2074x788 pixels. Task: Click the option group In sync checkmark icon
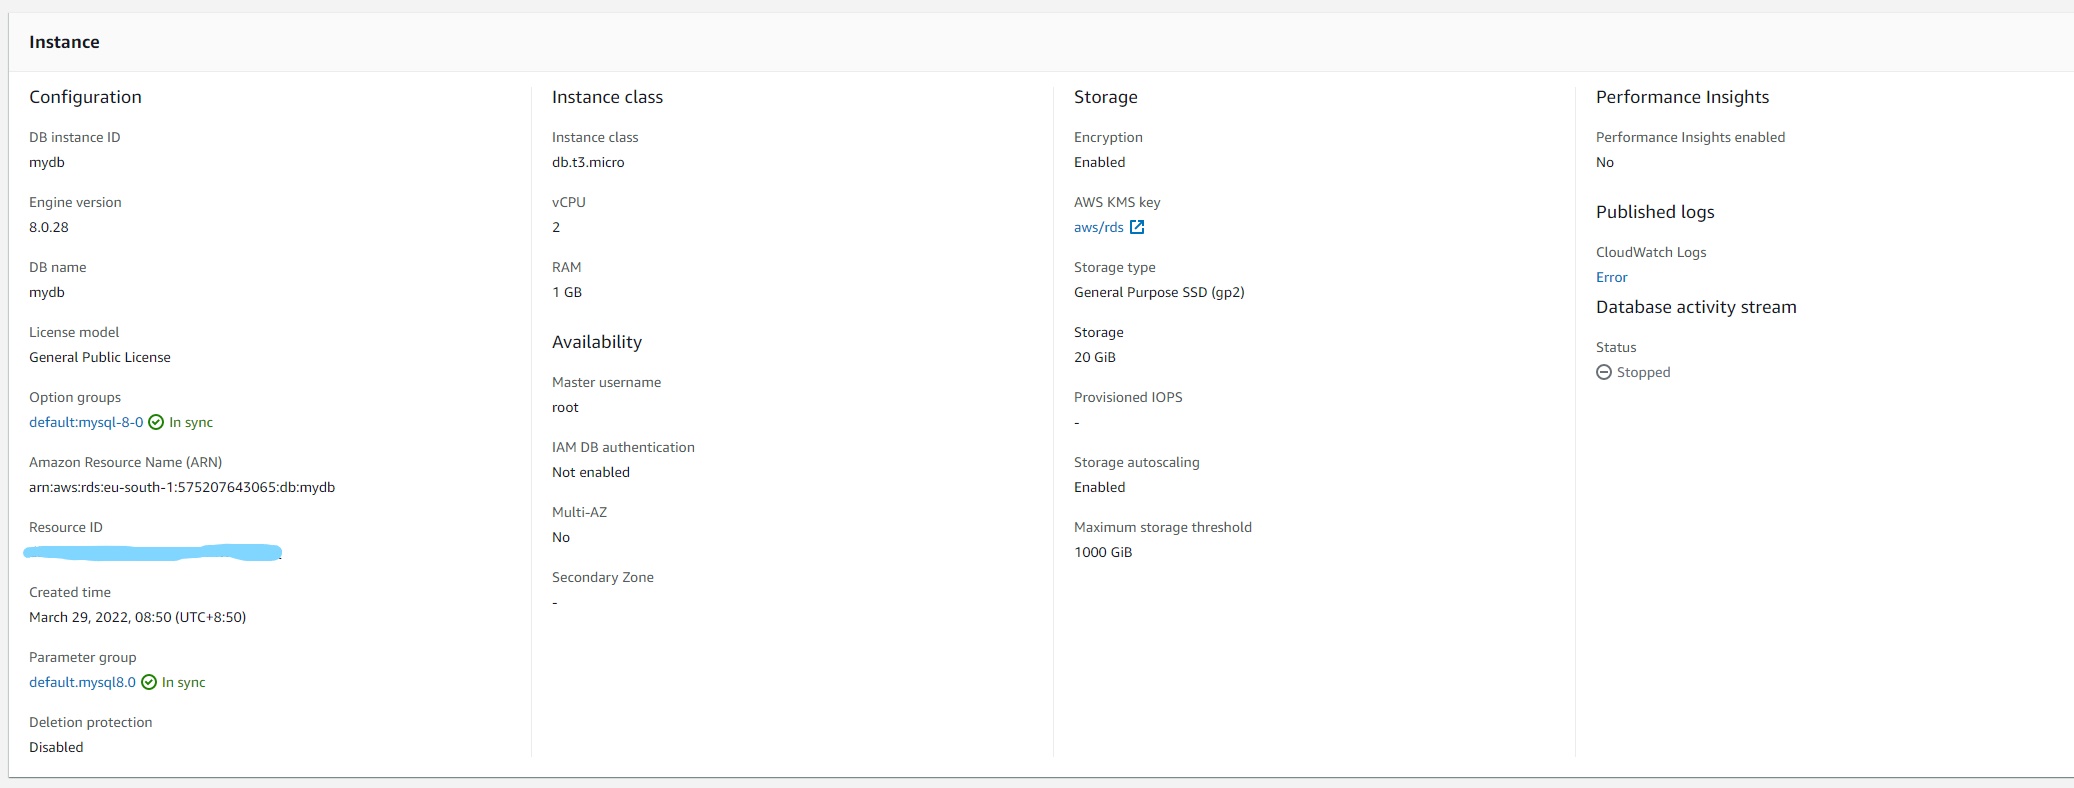(x=156, y=422)
